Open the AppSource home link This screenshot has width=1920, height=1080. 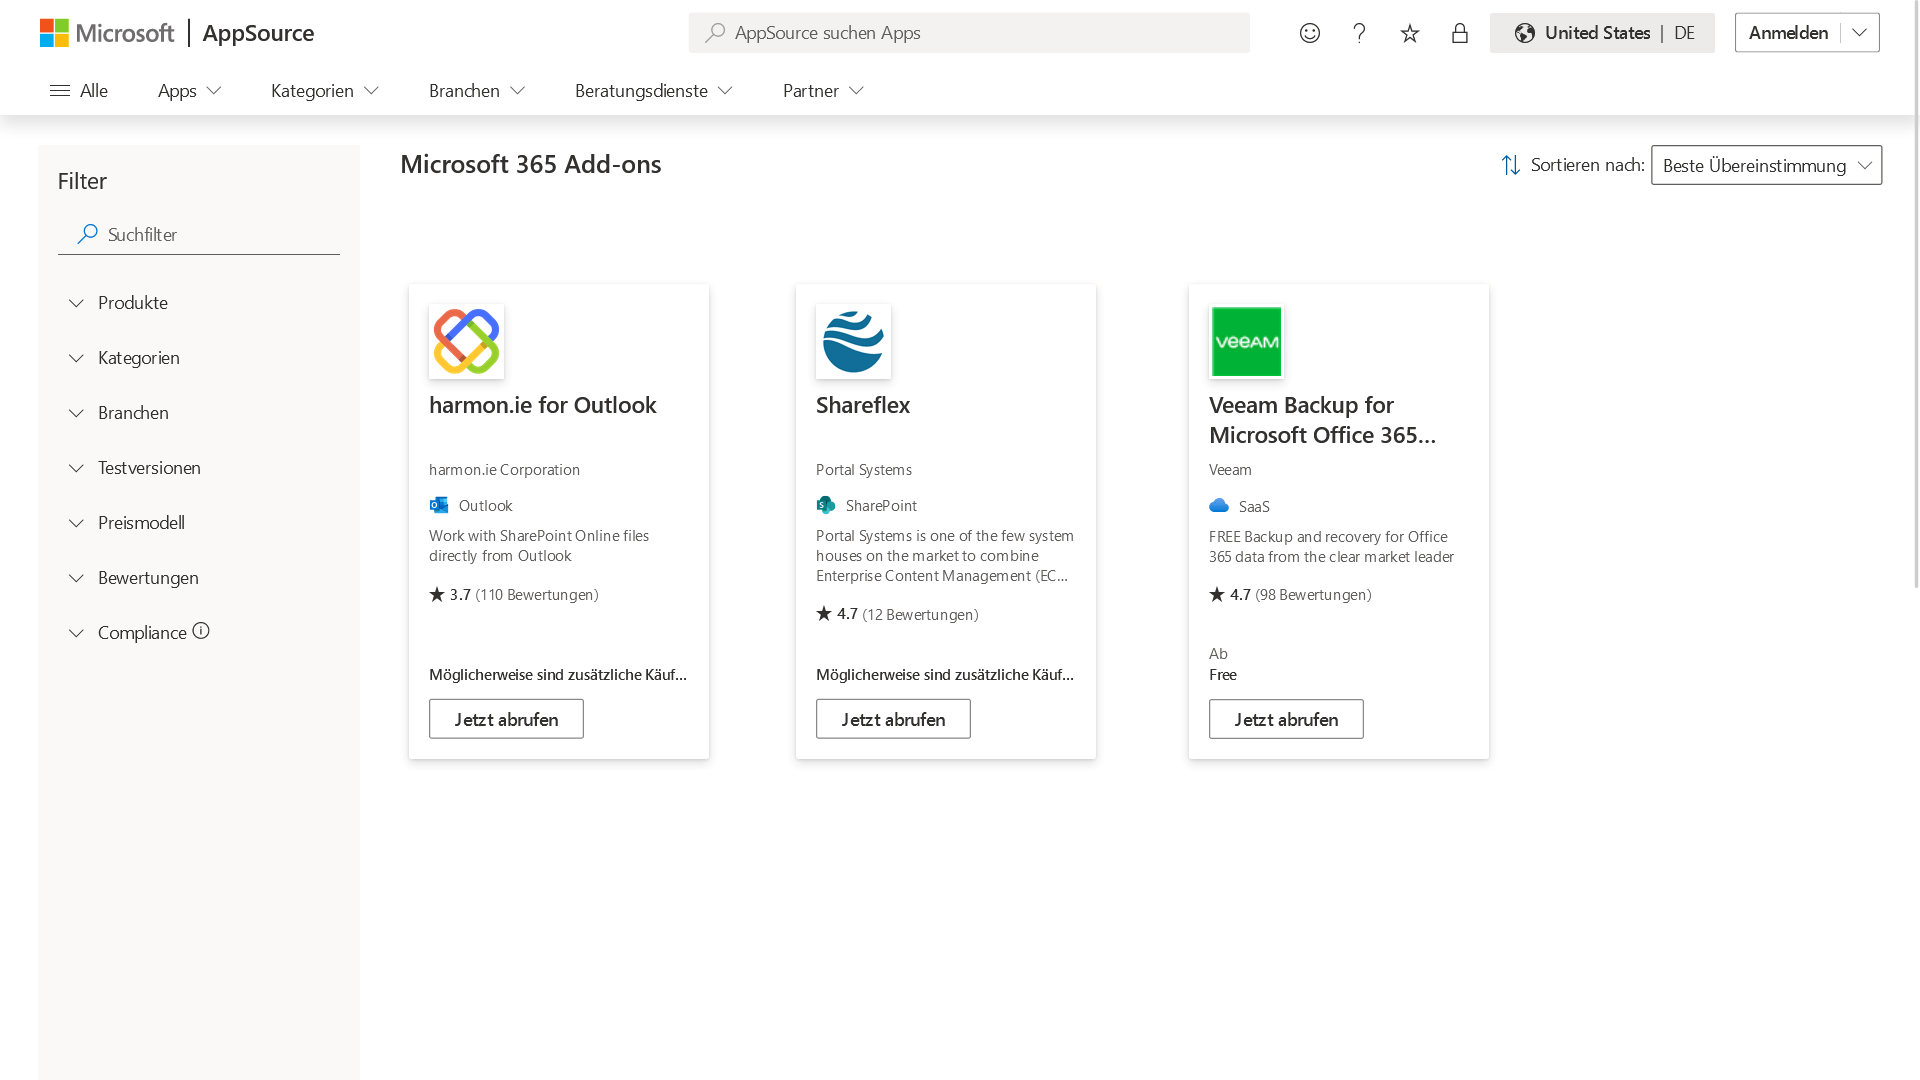click(x=258, y=33)
